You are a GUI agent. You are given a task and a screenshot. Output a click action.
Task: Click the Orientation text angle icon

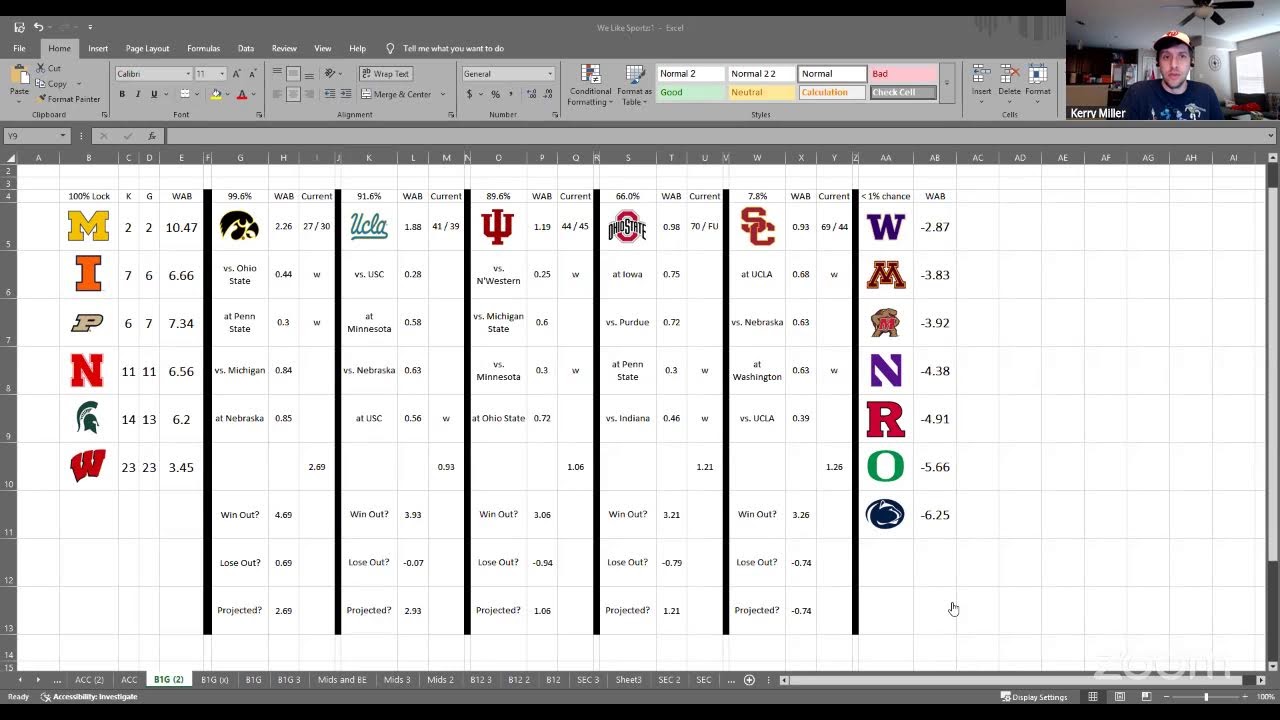330,74
